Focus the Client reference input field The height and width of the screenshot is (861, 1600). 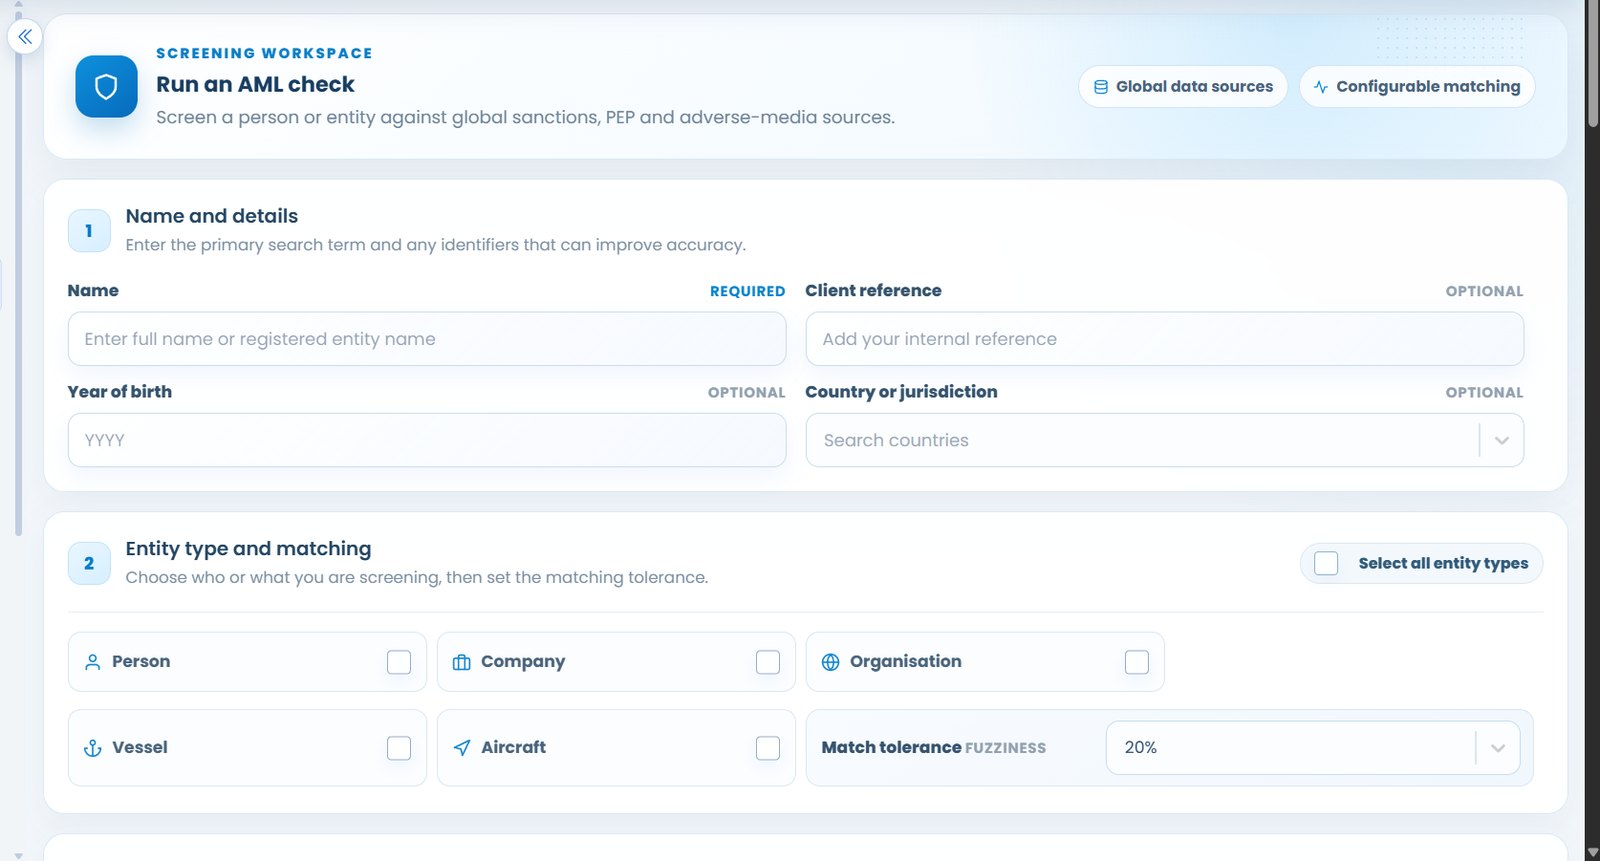click(1165, 339)
